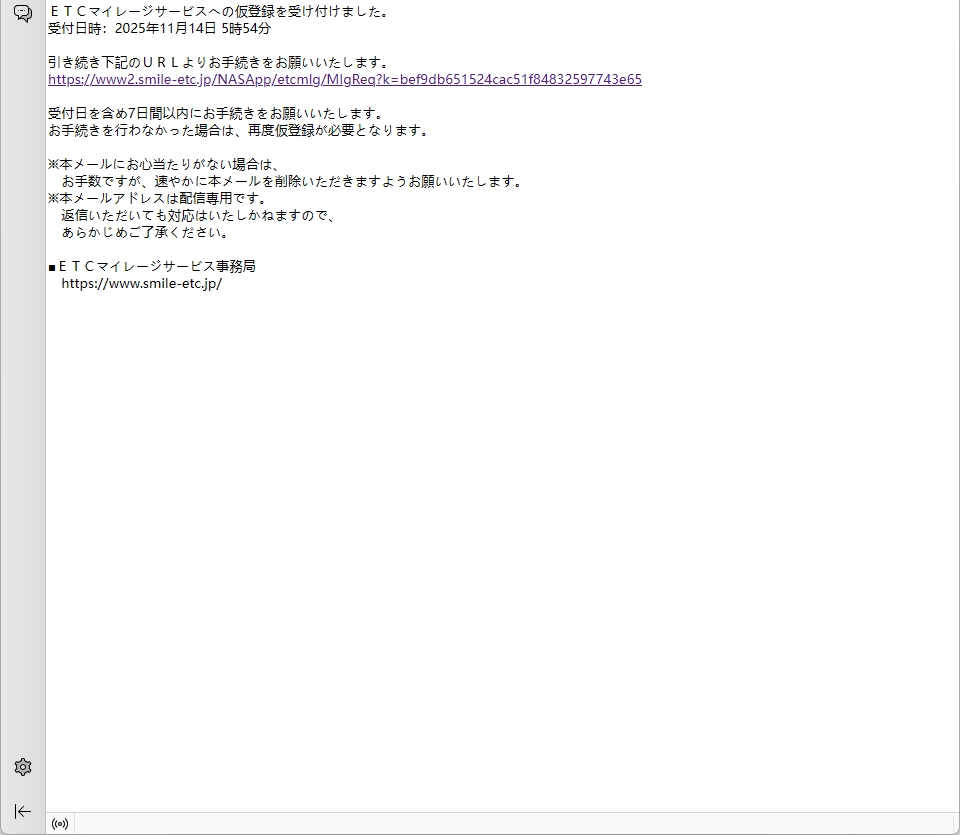
Task: Click the online status broadcast icon
Action: coord(60,824)
